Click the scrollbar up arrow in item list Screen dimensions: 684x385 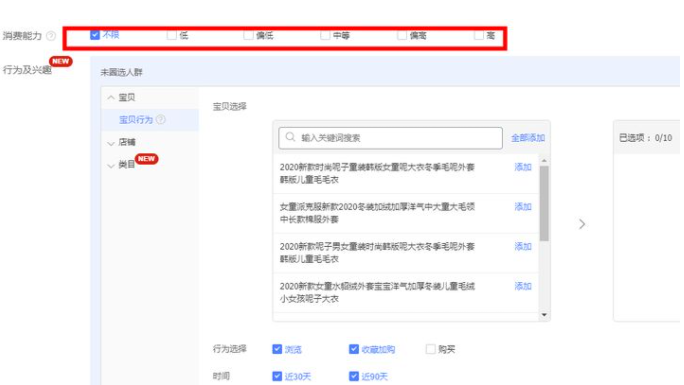point(544,161)
